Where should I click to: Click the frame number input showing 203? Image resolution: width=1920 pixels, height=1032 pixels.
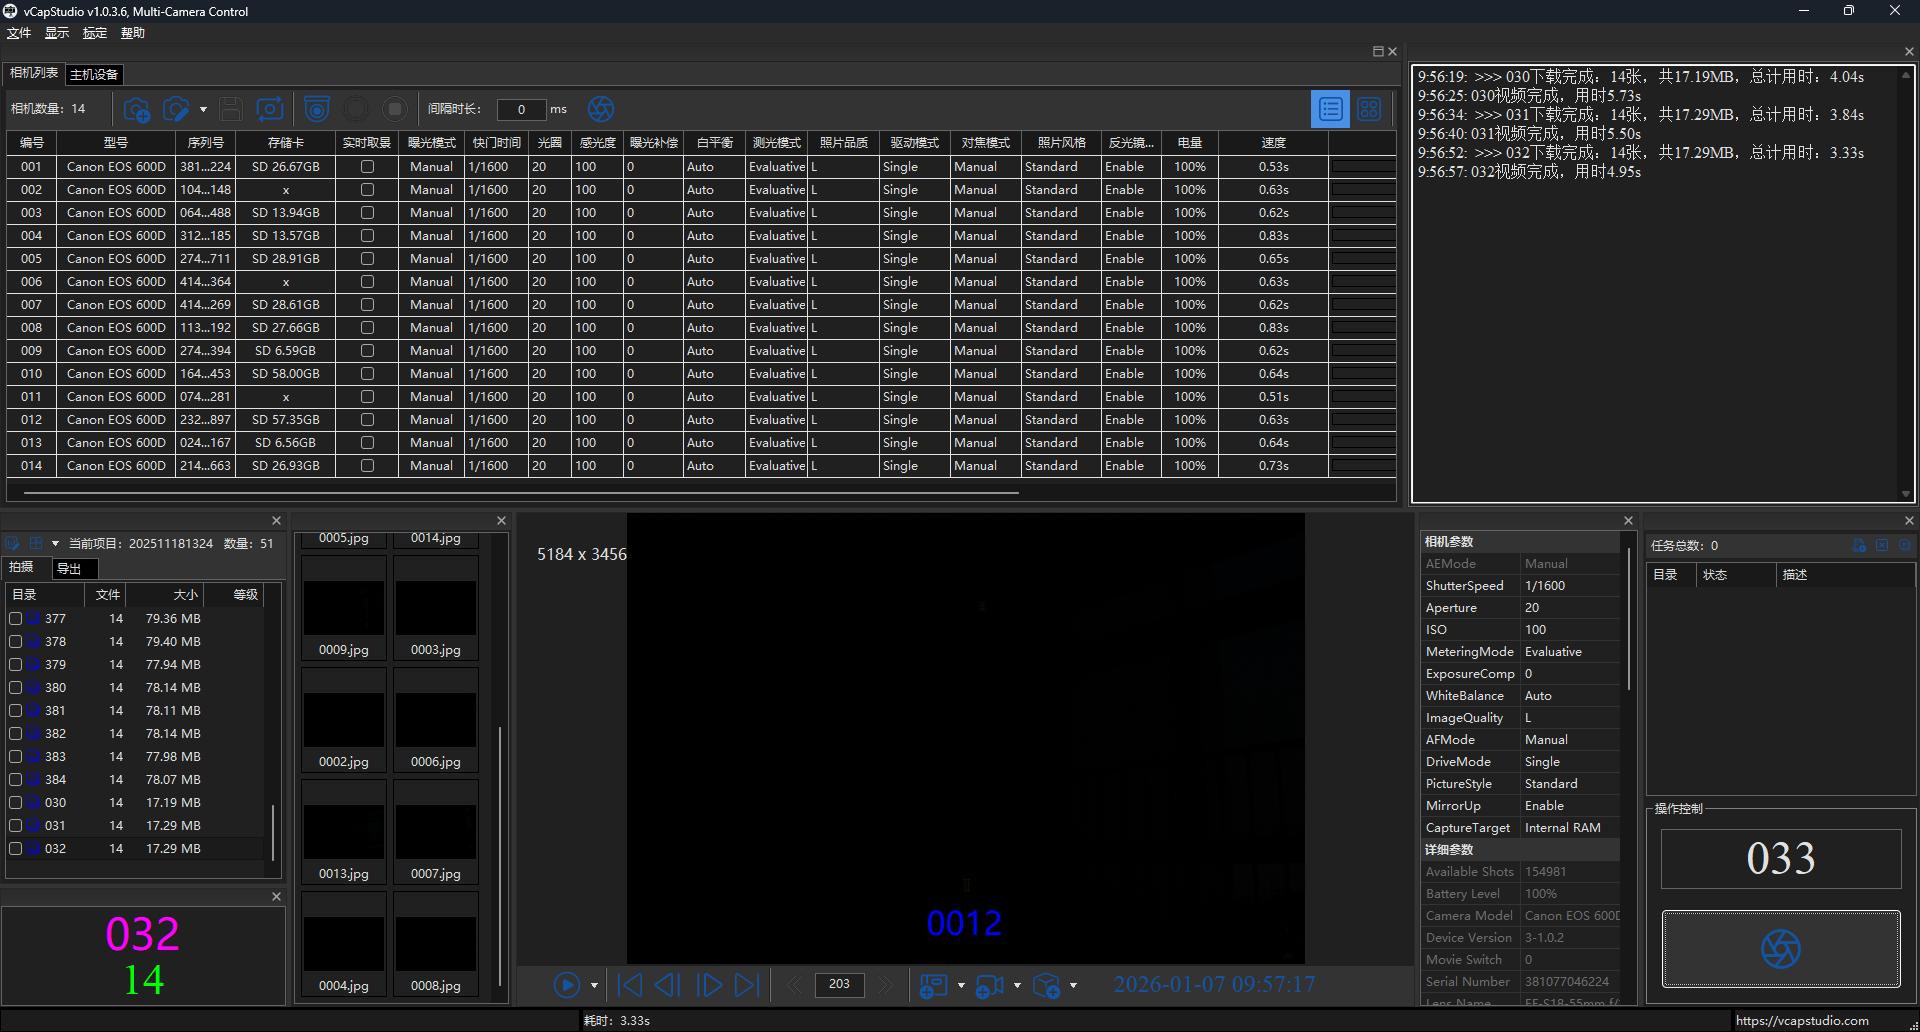coord(839,985)
